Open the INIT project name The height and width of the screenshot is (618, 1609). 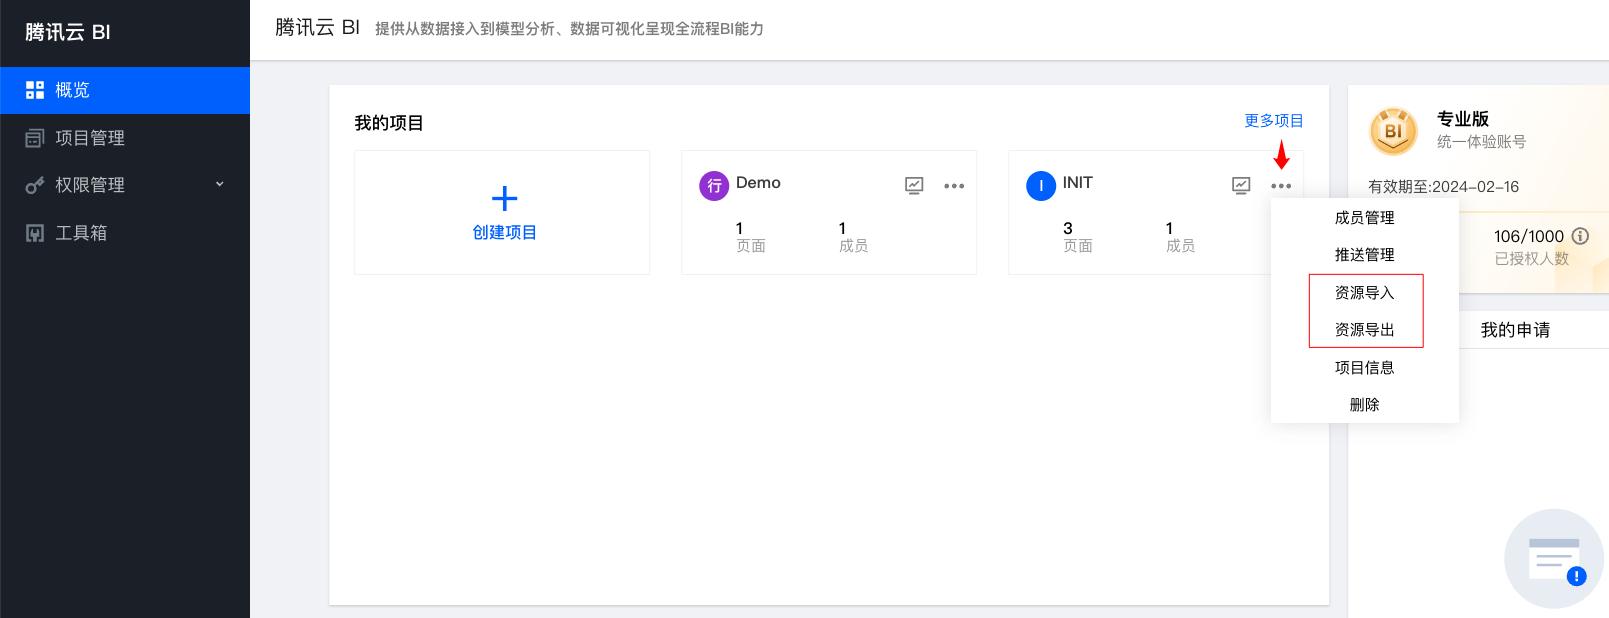click(1077, 183)
